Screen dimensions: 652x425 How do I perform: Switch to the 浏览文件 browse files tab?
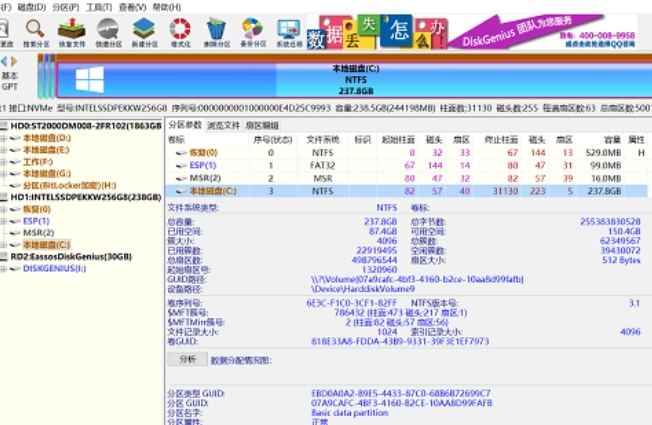224,125
